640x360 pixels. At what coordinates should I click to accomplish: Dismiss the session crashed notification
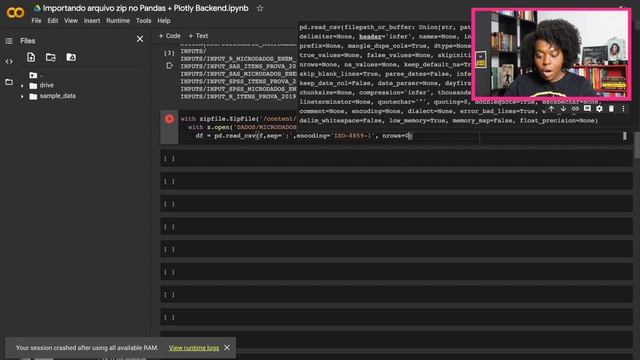(x=227, y=348)
